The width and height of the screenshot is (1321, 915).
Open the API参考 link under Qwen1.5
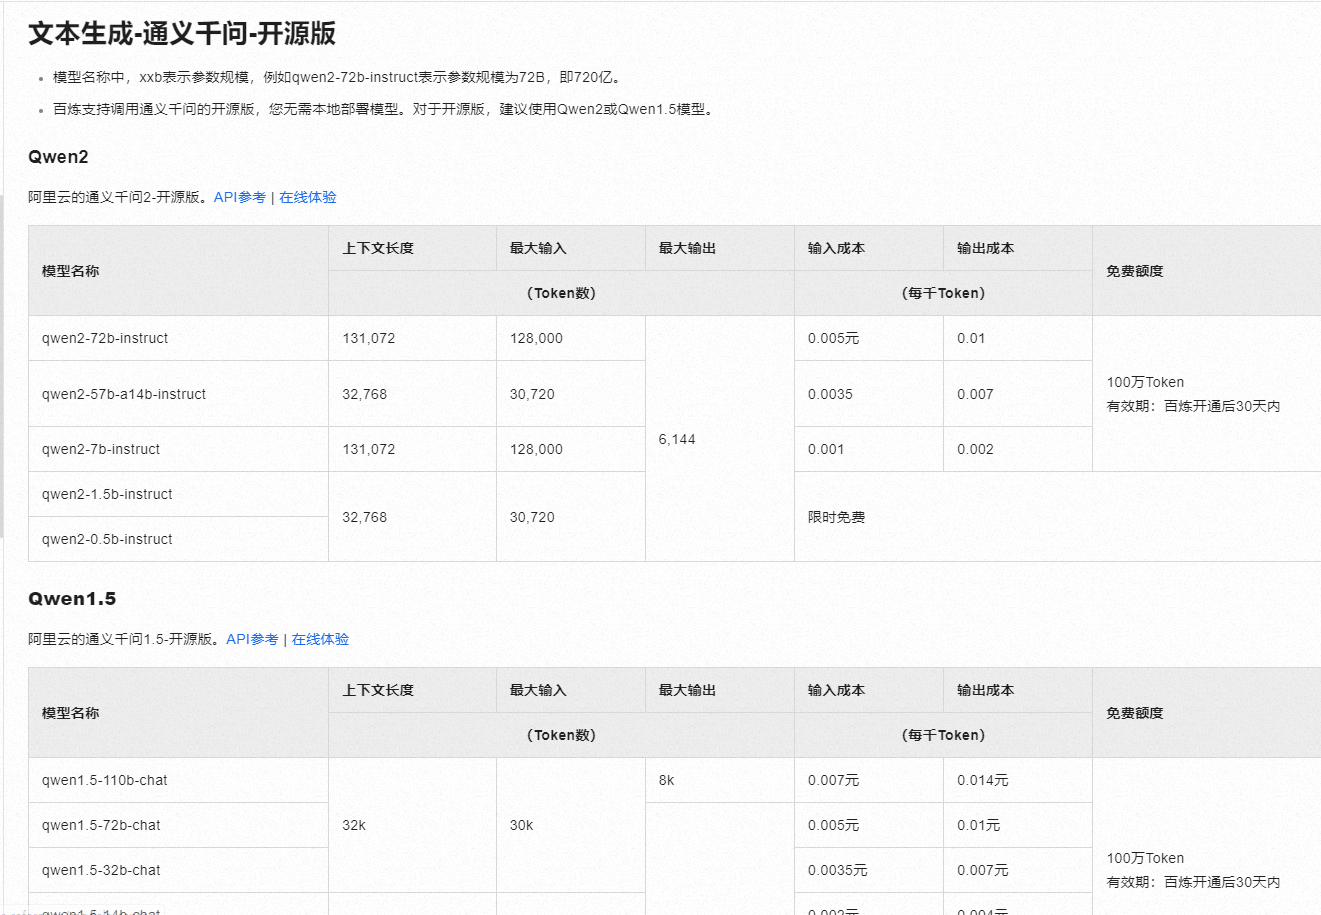252,639
